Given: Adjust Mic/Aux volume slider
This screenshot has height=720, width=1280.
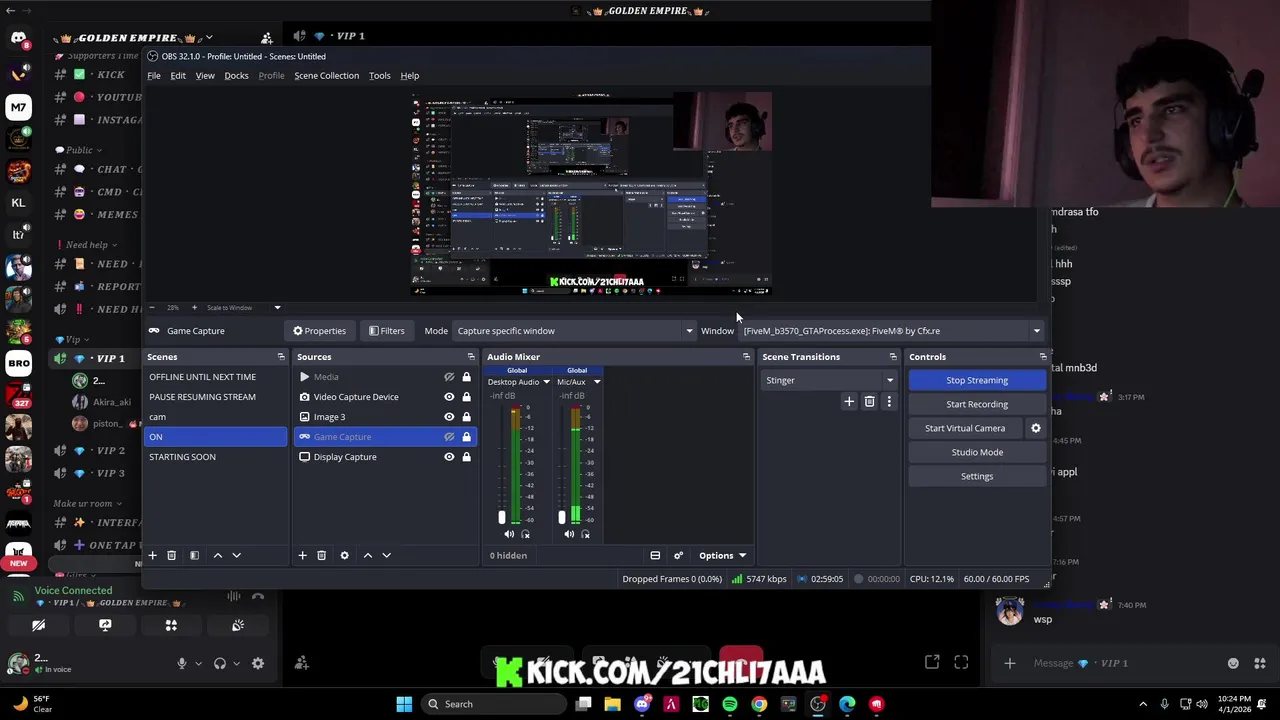Looking at the screenshot, I should (562, 517).
